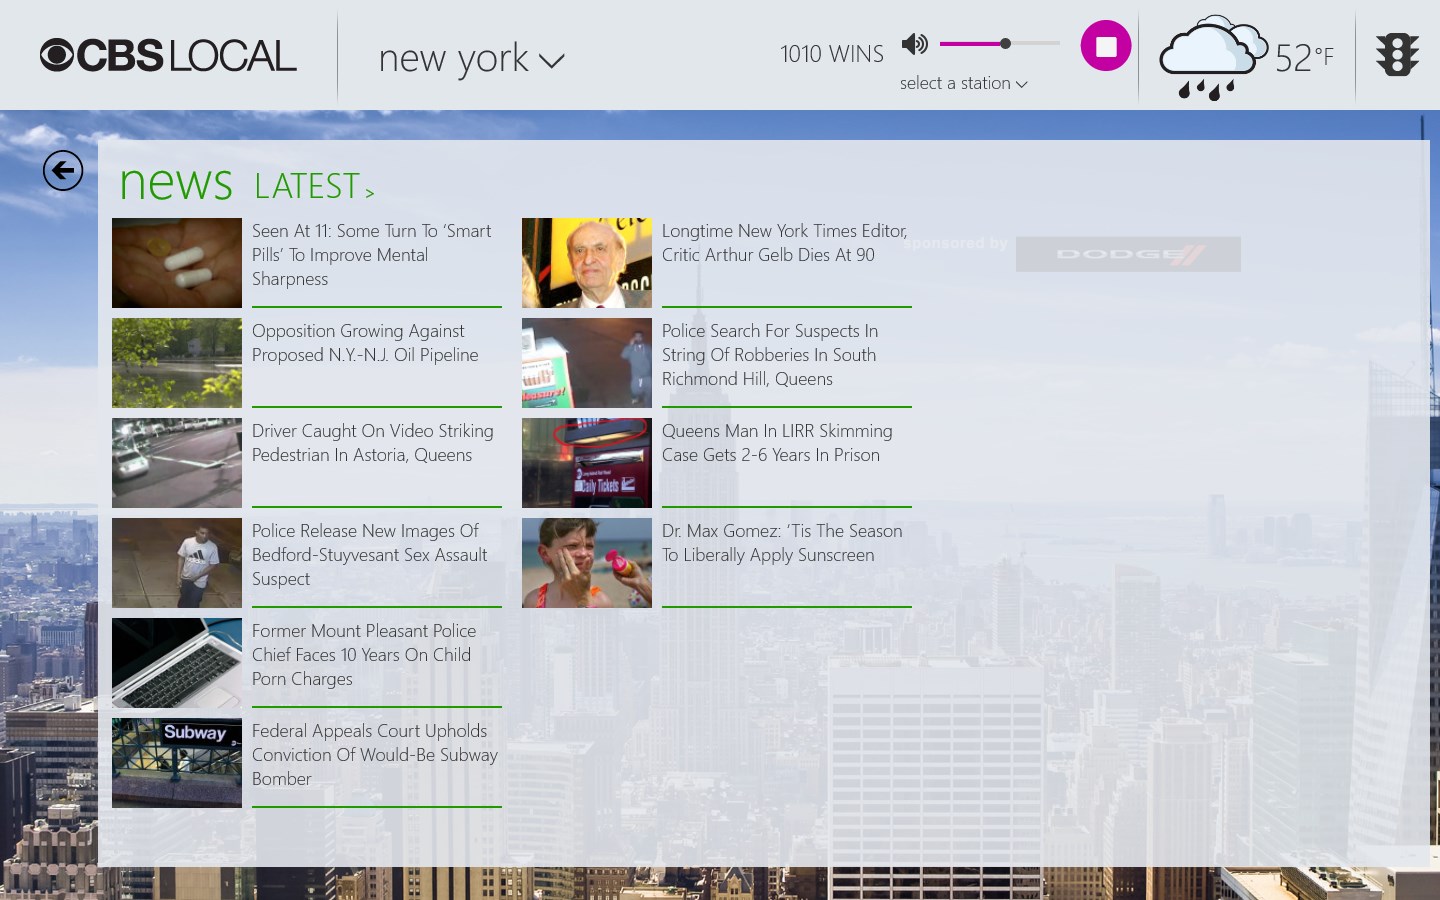Select the LATEST tab in the news section

pos(307,186)
